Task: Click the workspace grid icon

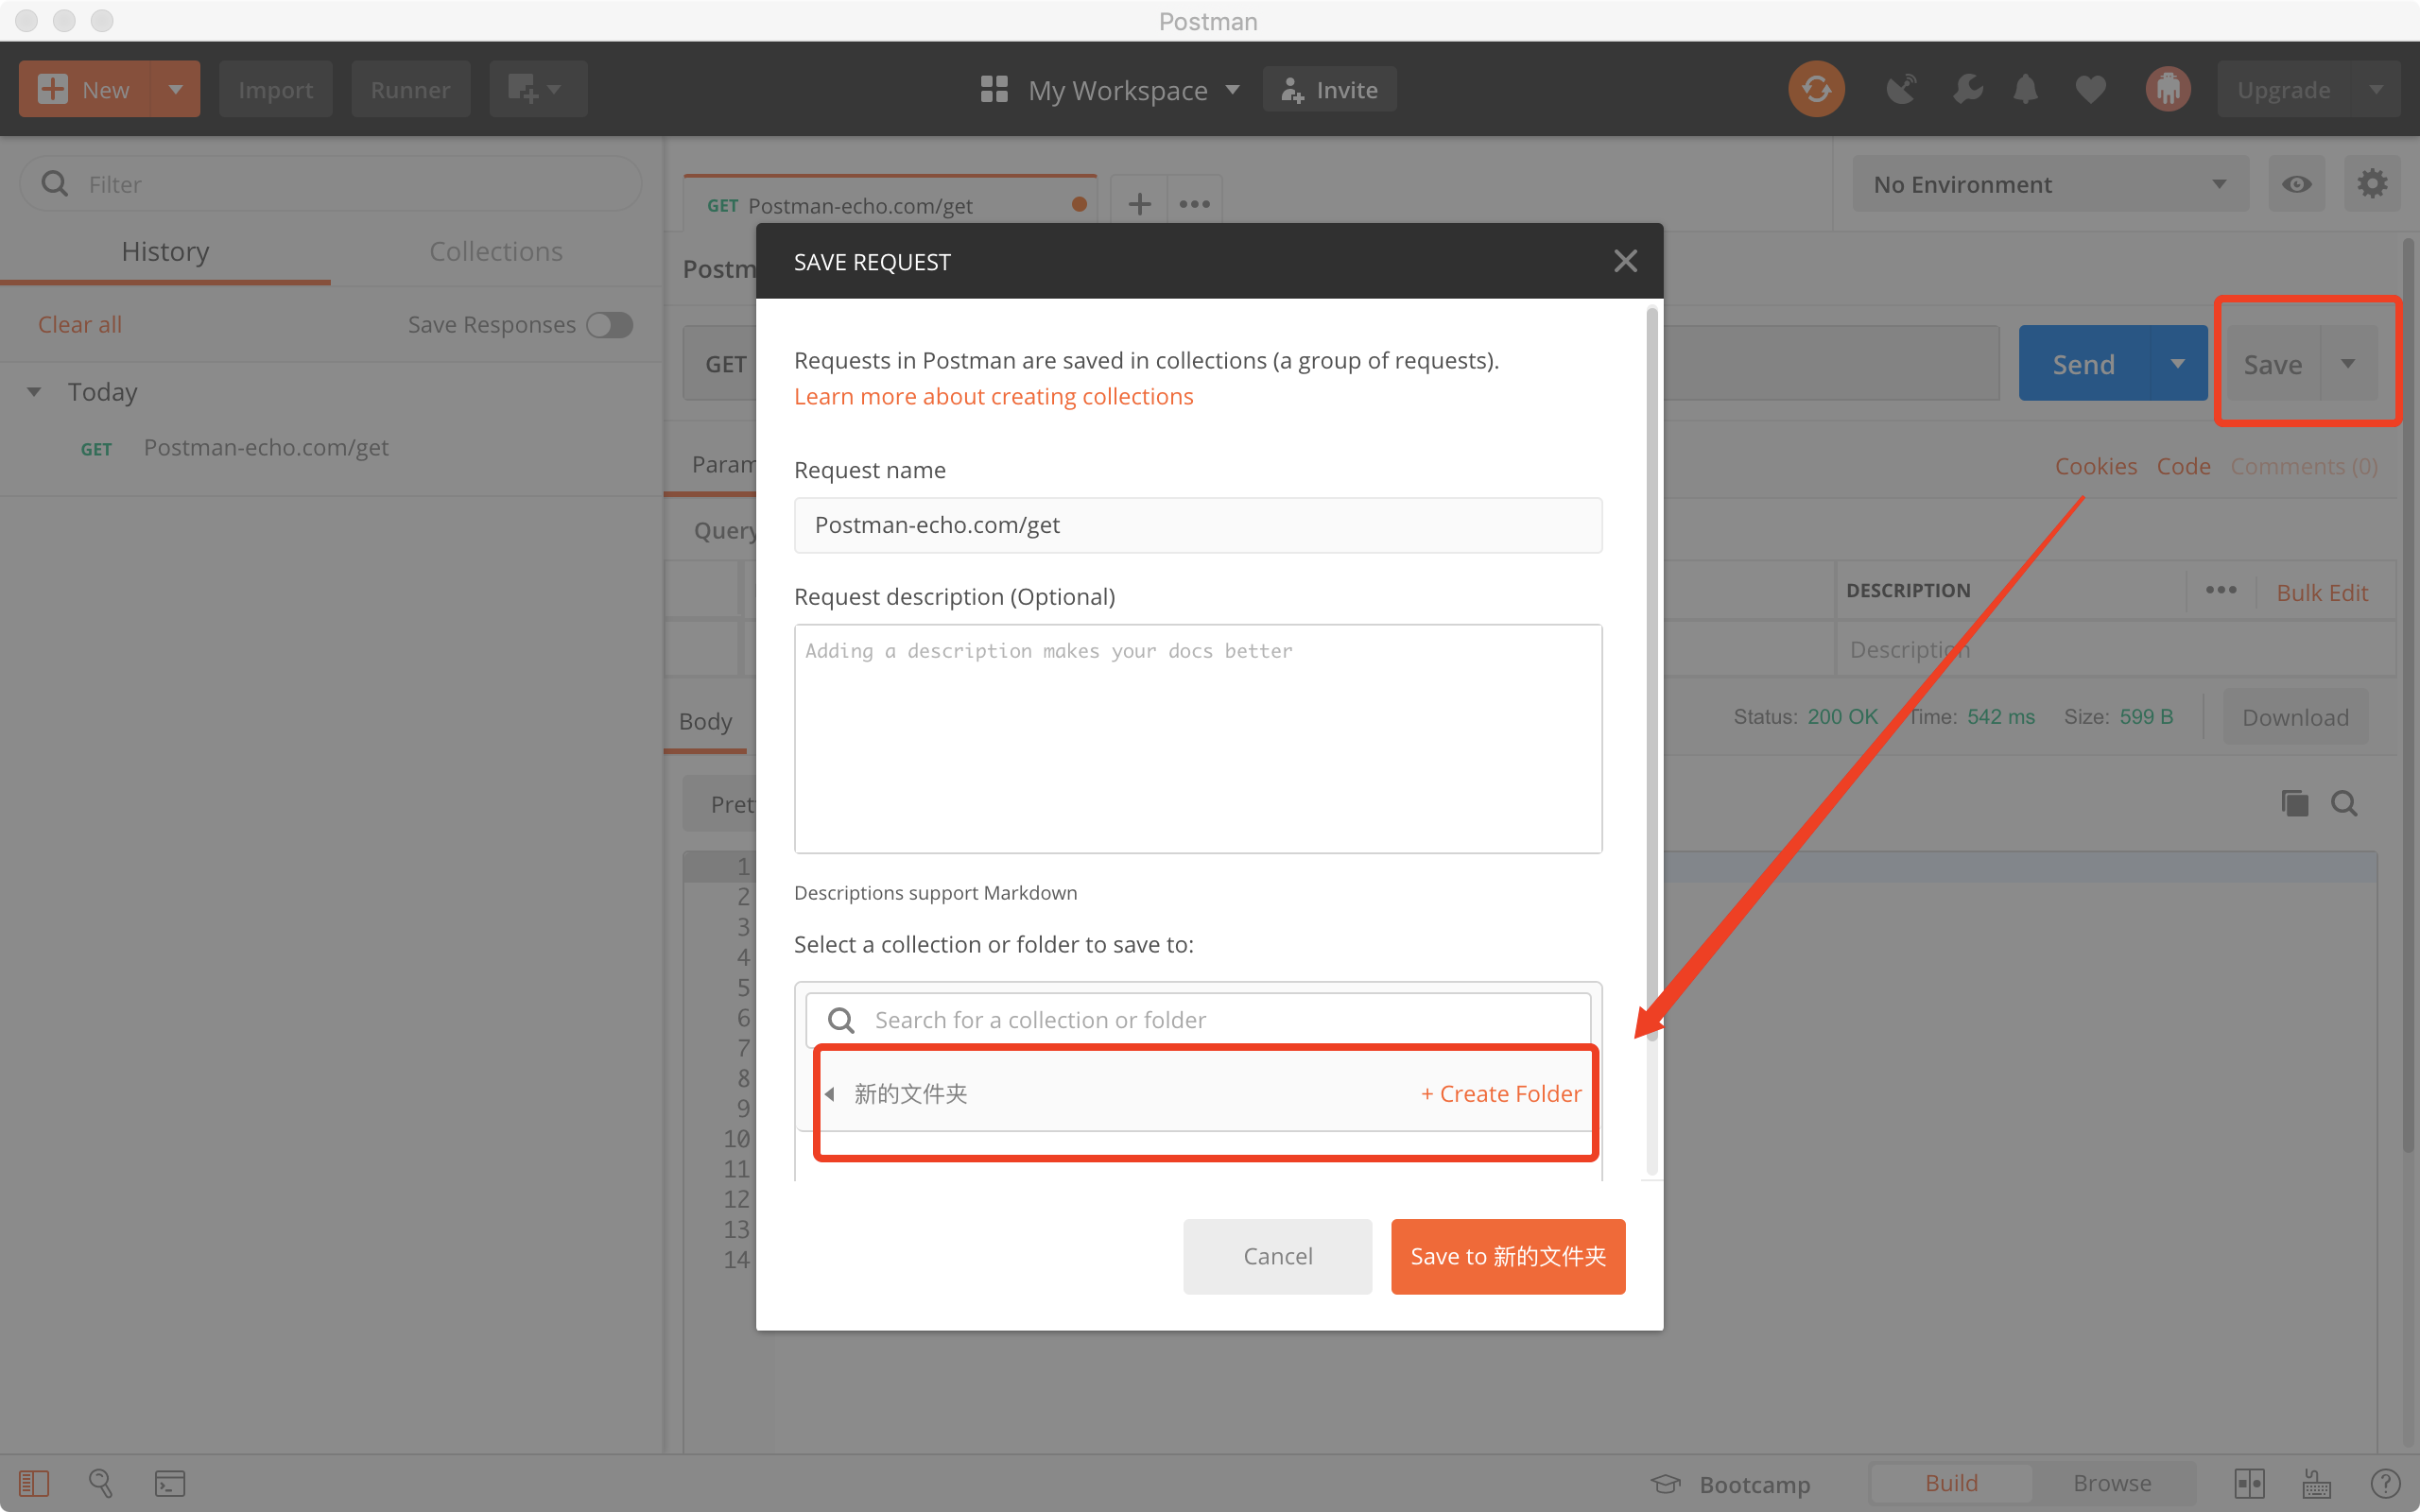Action: tap(993, 89)
